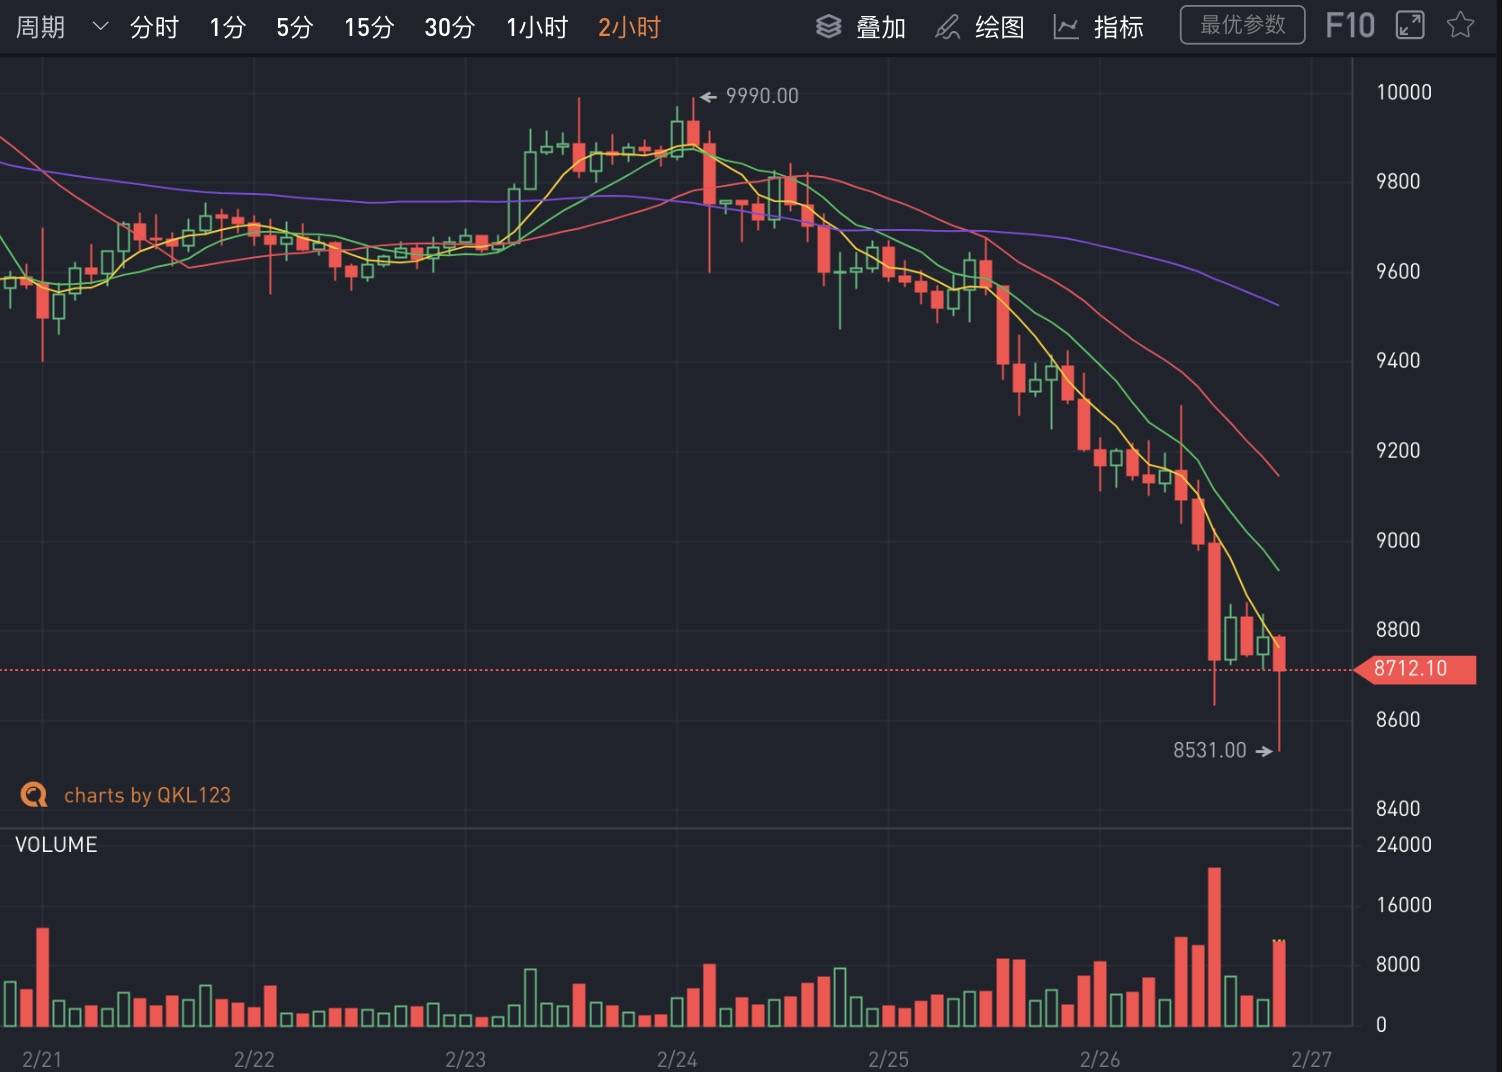Open charts by QKL123 link
1502x1072 pixels.
pyautogui.click(x=147, y=795)
